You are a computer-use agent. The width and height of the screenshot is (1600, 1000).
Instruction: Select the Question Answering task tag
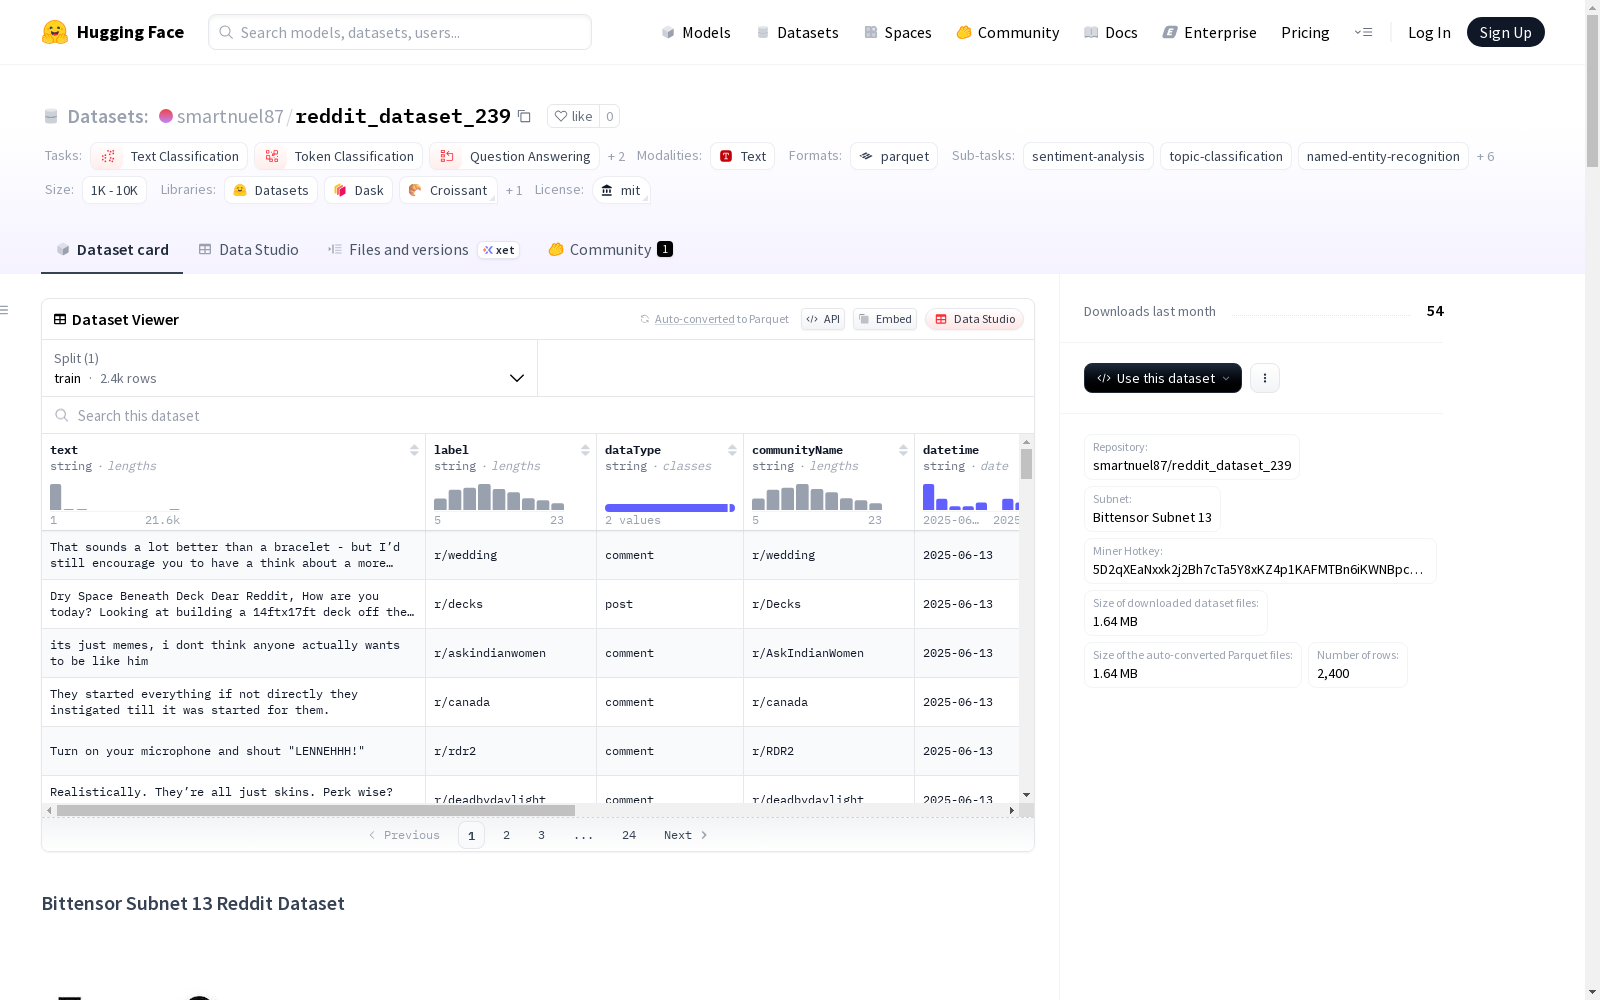point(514,156)
